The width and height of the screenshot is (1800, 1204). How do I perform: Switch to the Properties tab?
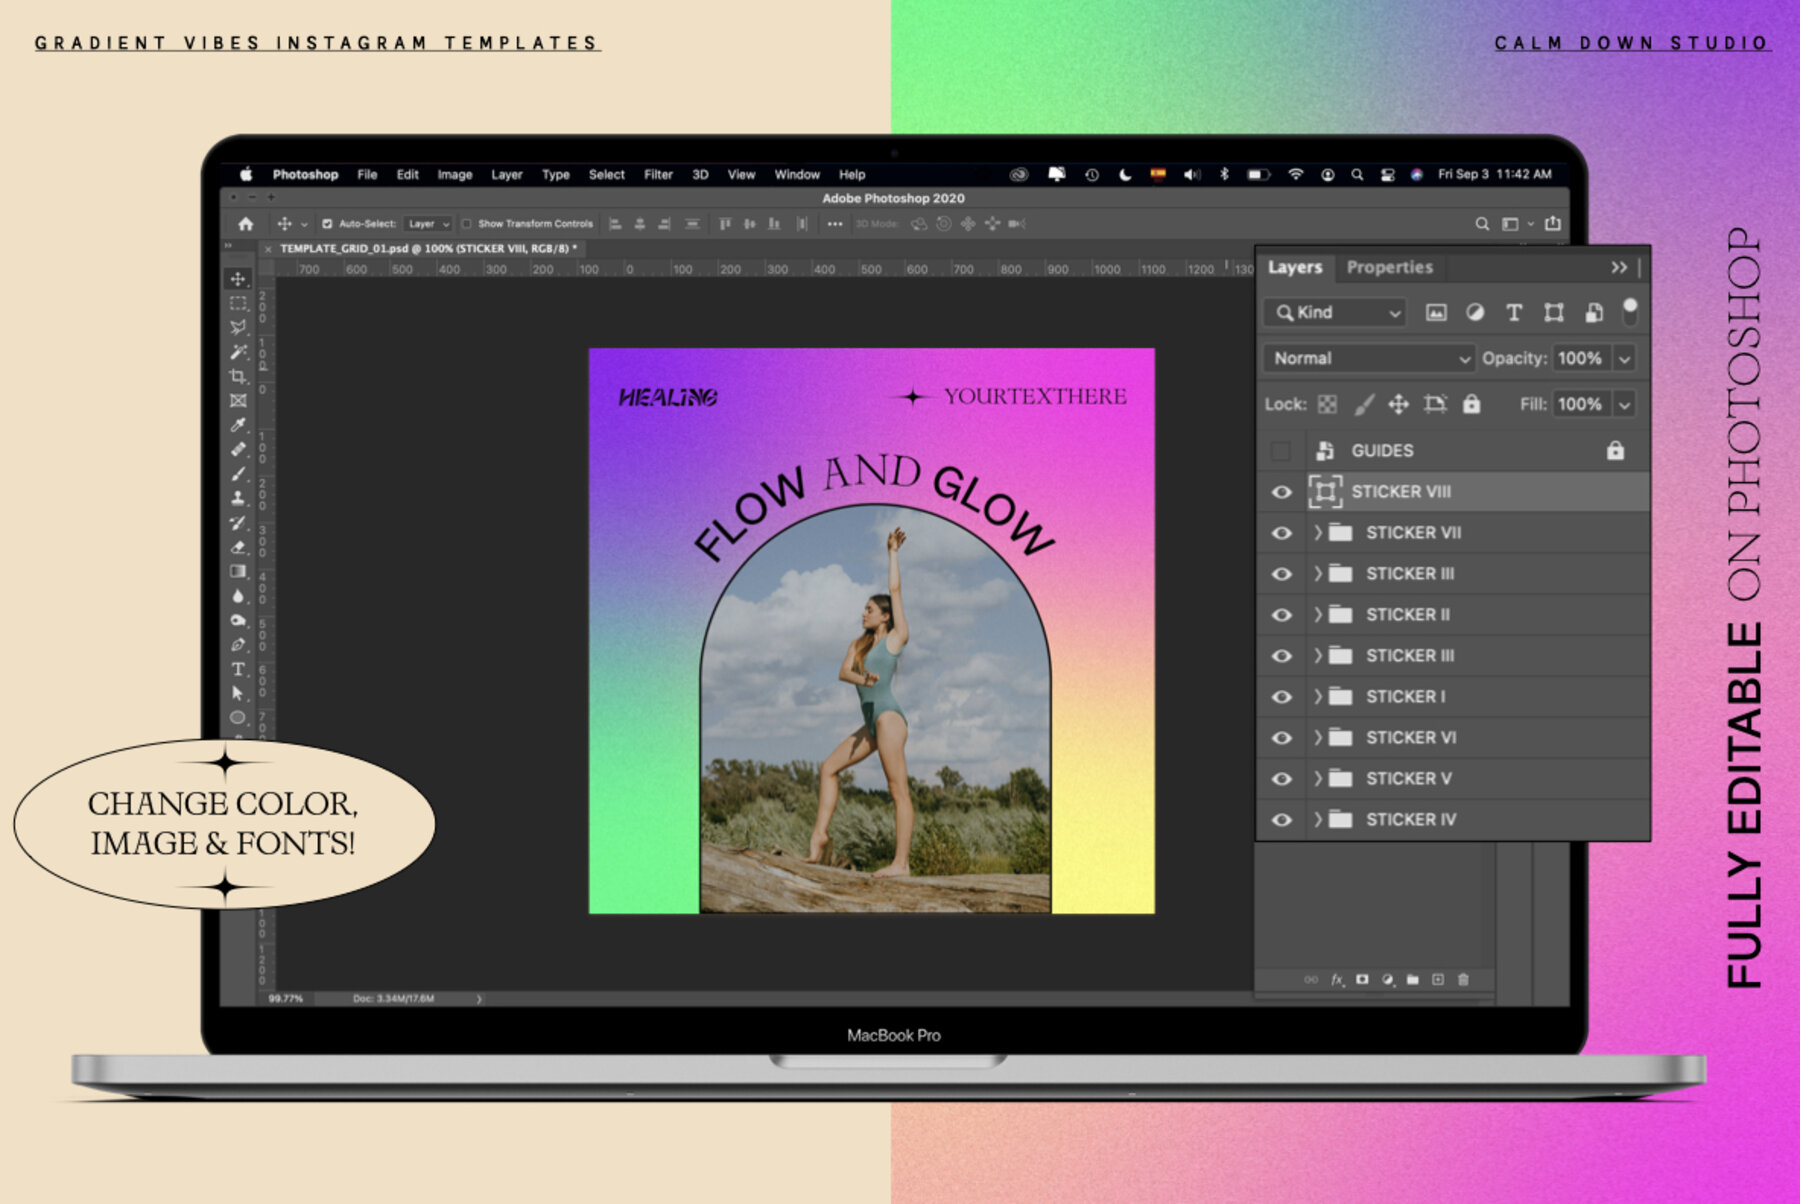(1389, 267)
